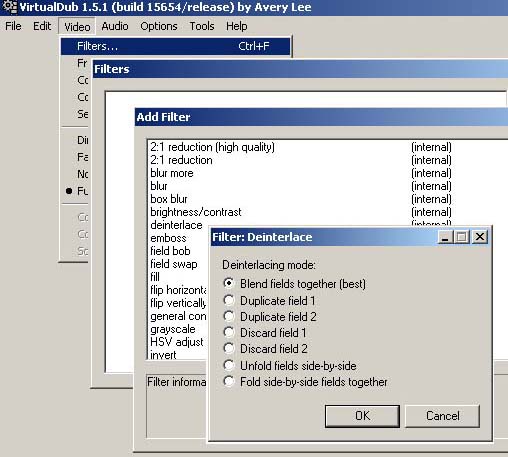The height and width of the screenshot is (457, 508).
Task: Click the Add Filter dialog title bar
Action: (x=321, y=117)
